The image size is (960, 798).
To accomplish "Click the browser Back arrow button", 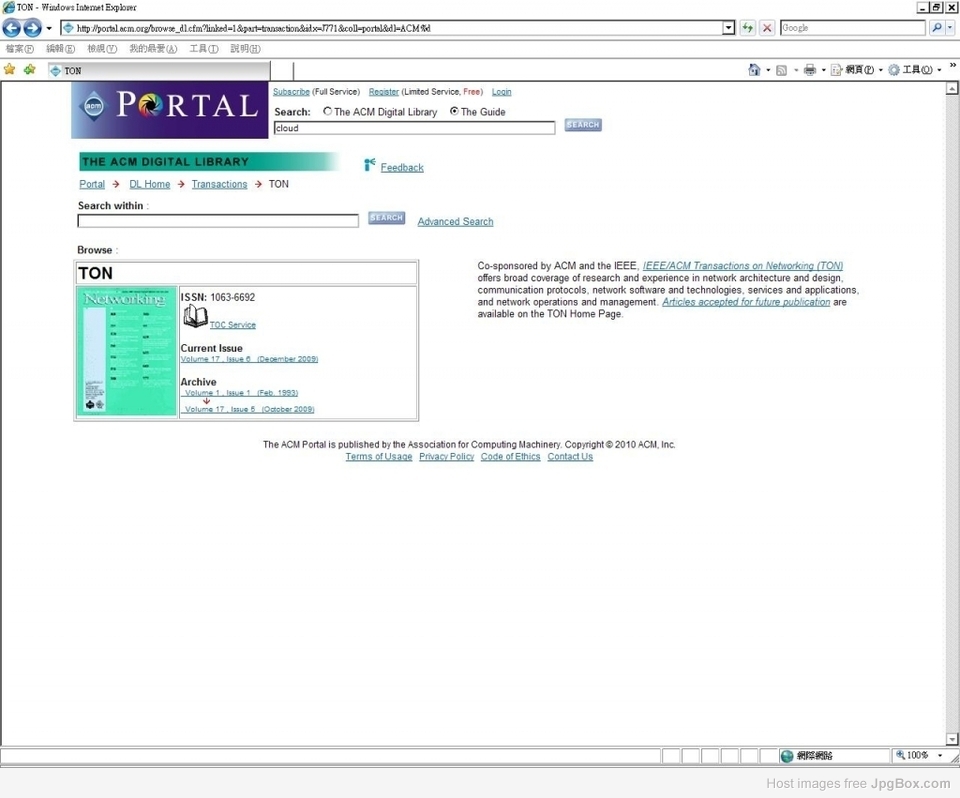I will (12, 28).
